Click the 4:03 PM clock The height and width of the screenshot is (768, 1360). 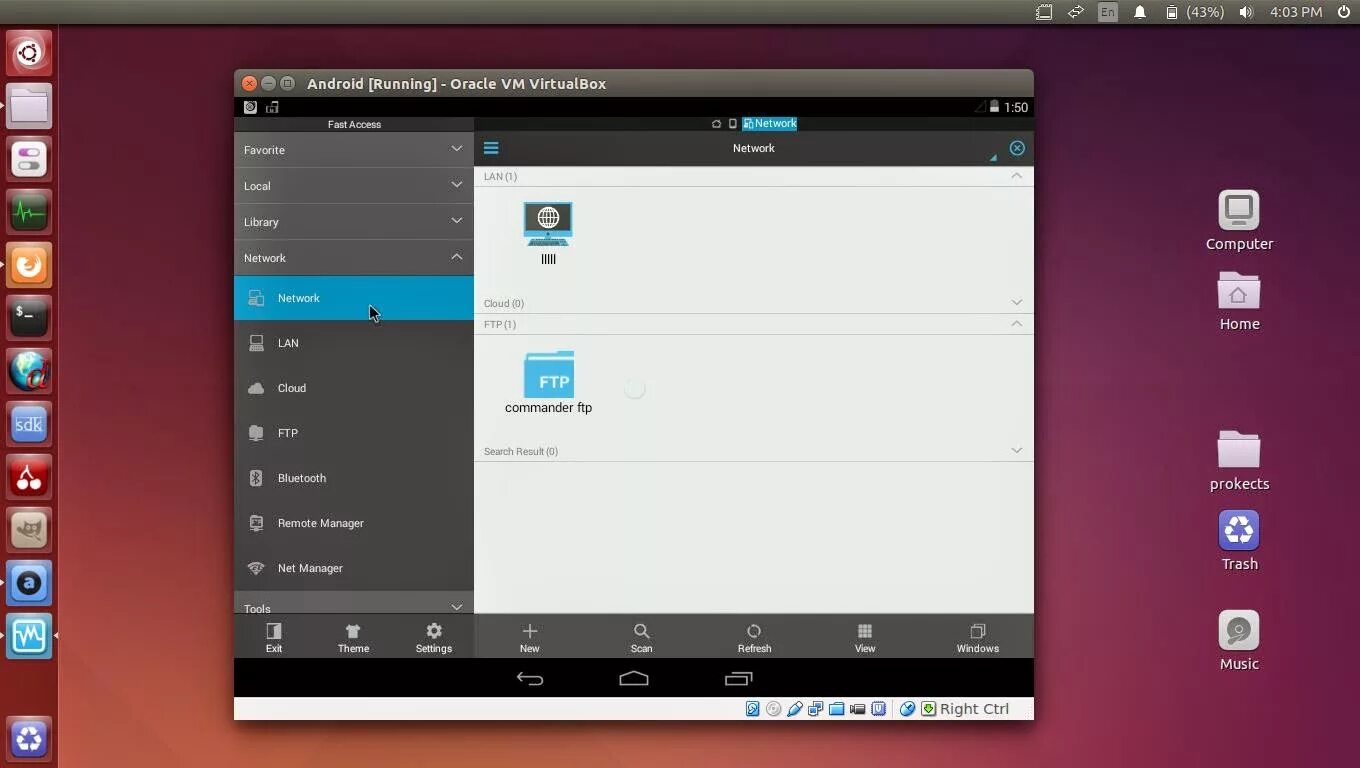1296,12
